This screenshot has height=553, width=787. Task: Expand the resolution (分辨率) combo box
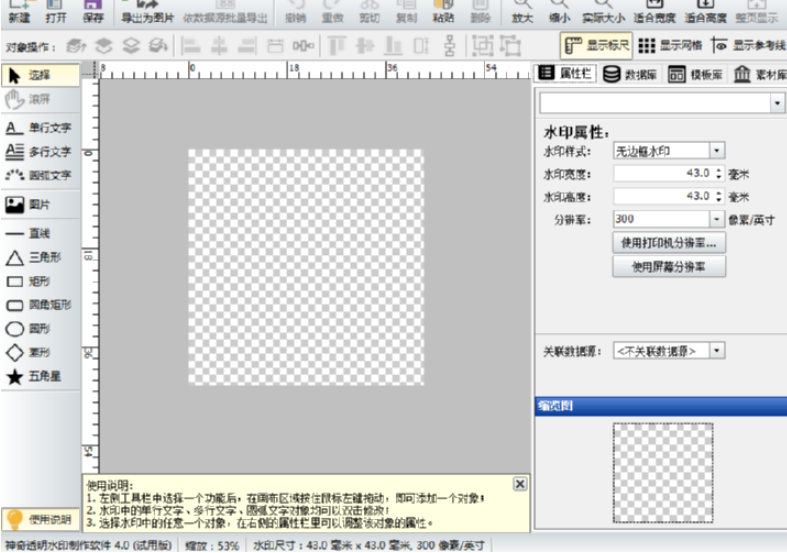point(716,219)
